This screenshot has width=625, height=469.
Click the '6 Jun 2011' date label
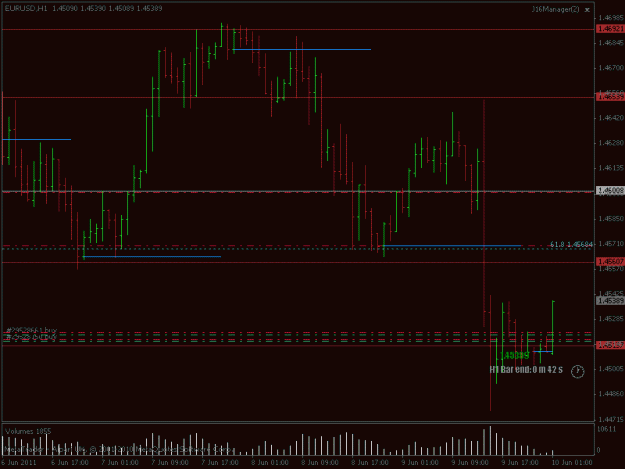19,463
